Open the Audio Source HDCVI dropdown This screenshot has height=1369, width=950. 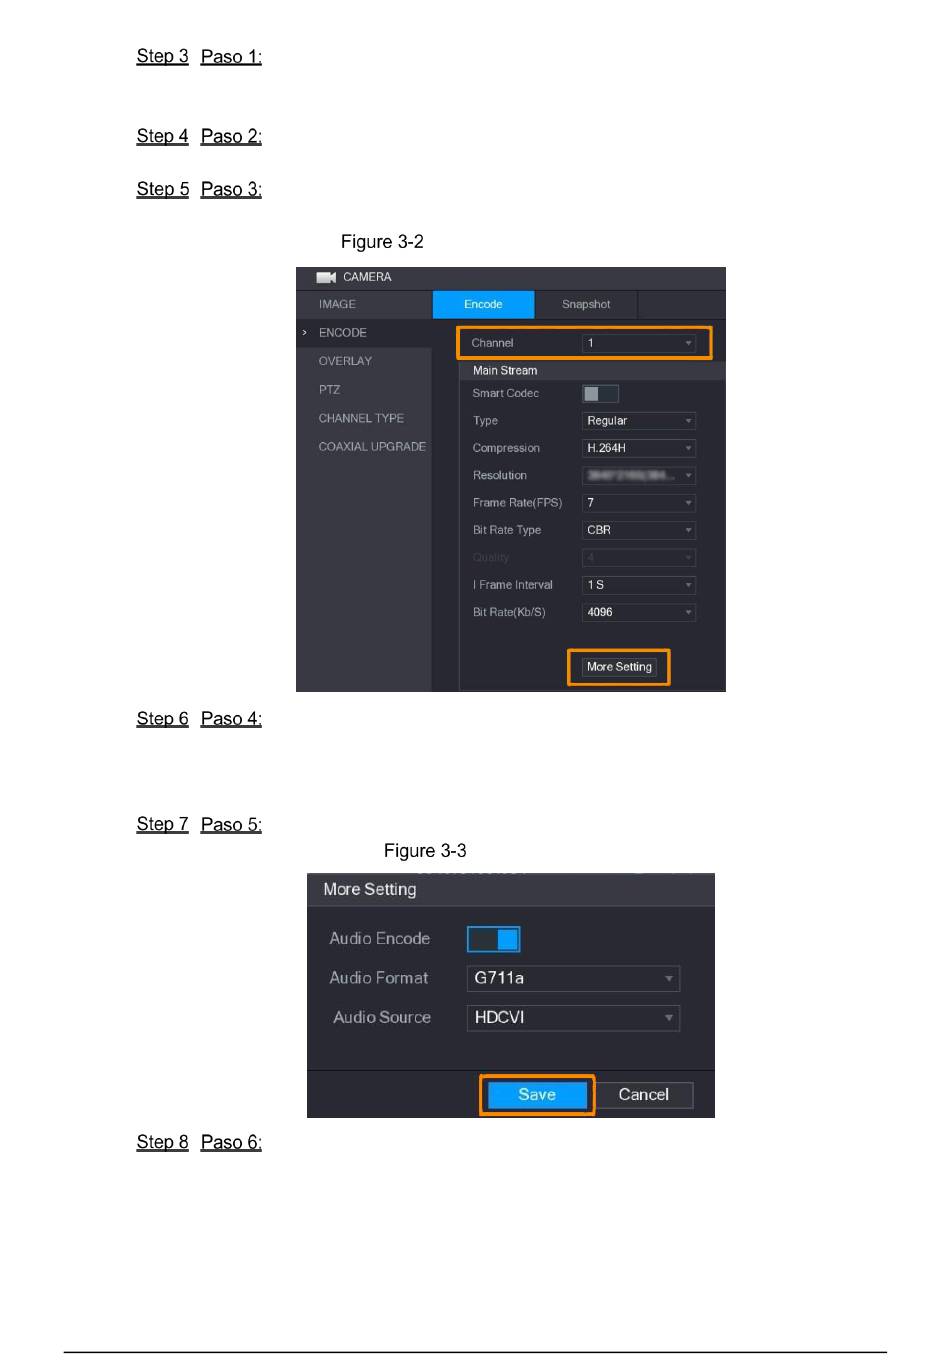[573, 1018]
